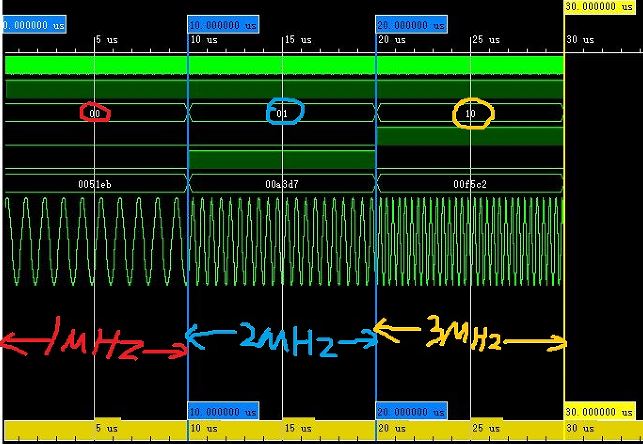Image resolution: width=643 pixels, height=444 pixels.
Task: Click the 25 us label on the yellow ruler
Action: [x=486, y=428]
